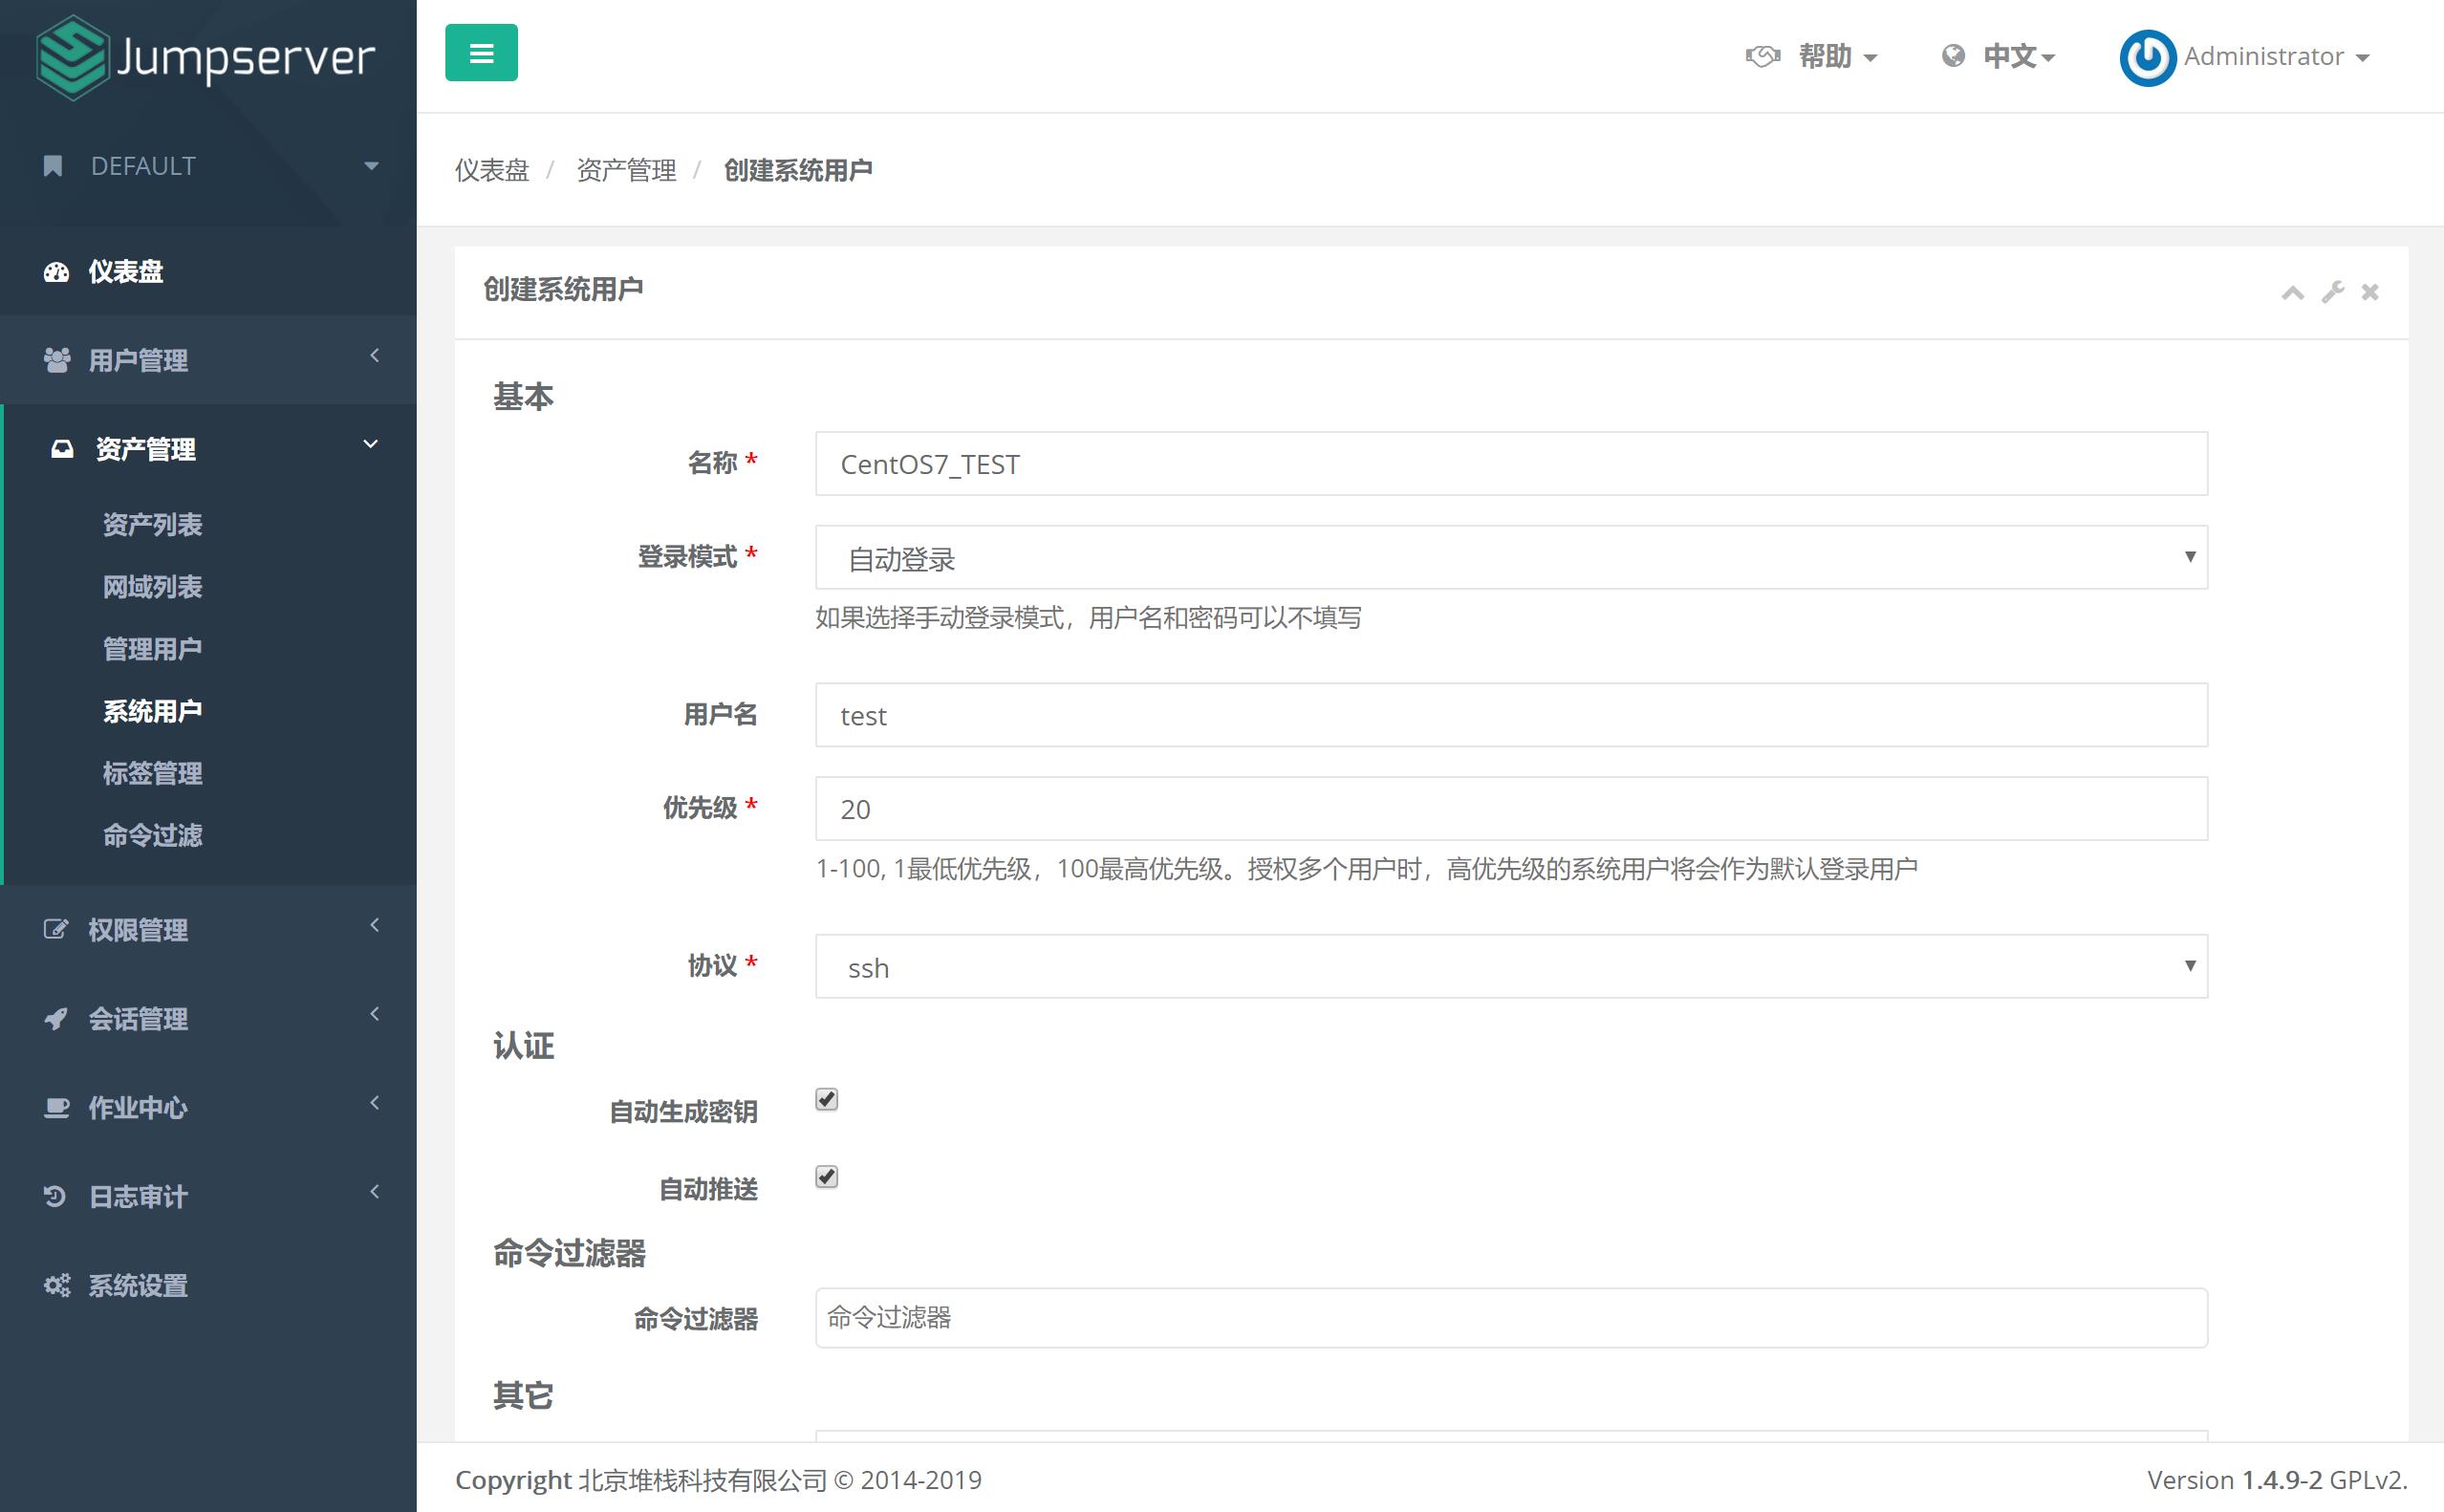2444x1512 pixels.
Task: Open 资产列表 in the sidebar
Action: coord(153,525)
